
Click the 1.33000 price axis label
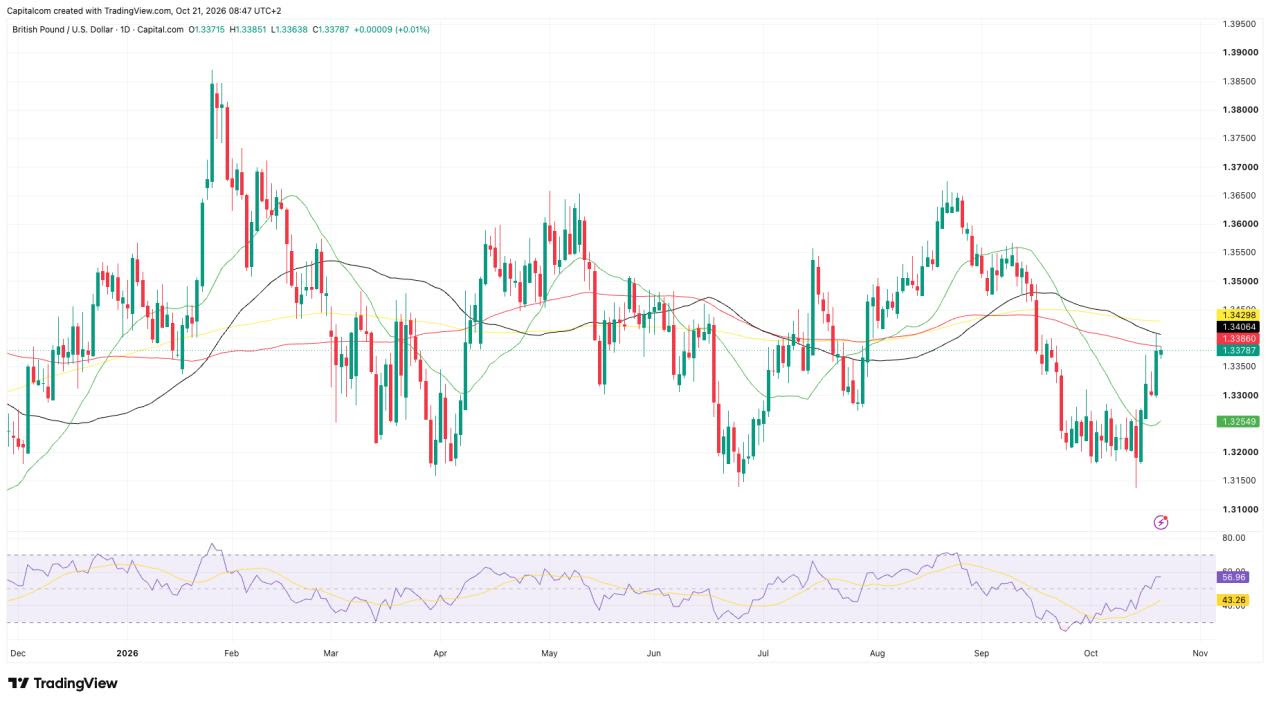coord(1240,395)
